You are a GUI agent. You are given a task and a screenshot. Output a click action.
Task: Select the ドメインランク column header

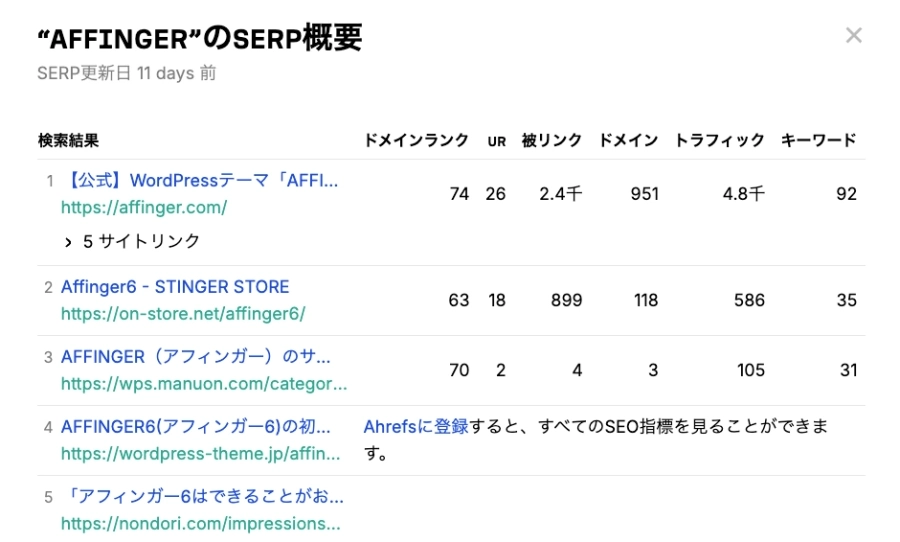416,140
